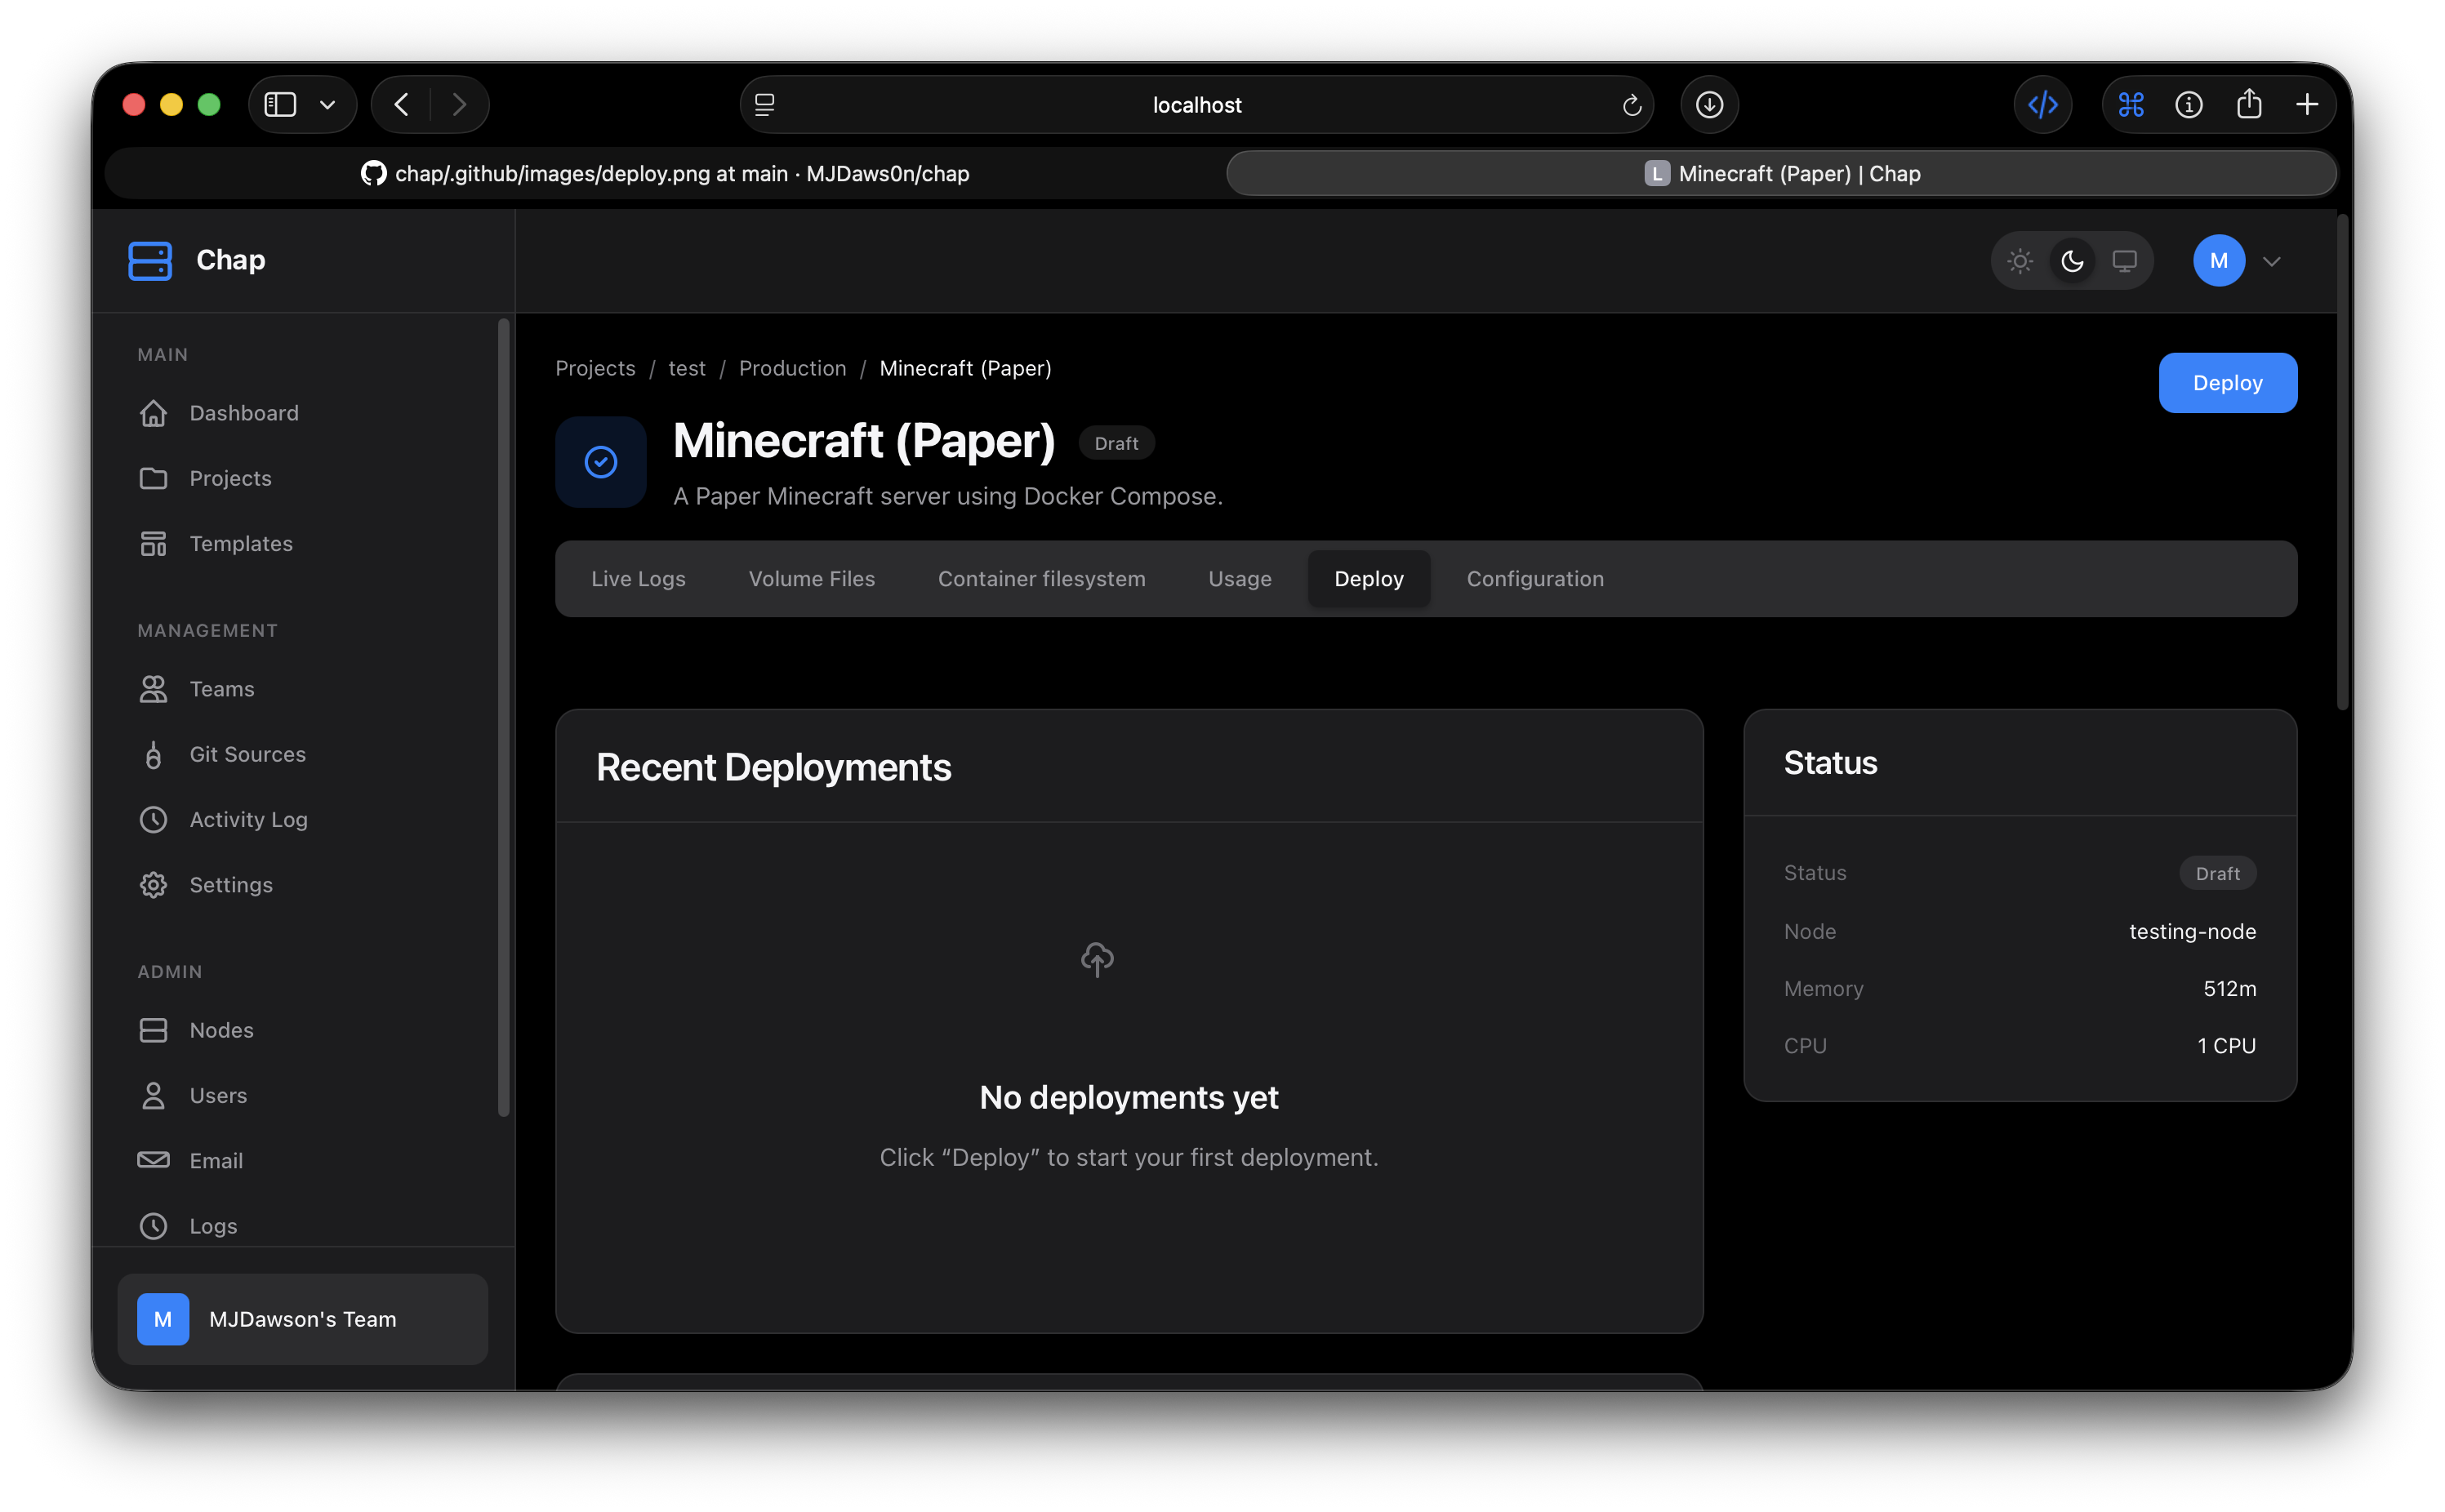Select the dark theme moon toggle

click(x=2072, y=261)
